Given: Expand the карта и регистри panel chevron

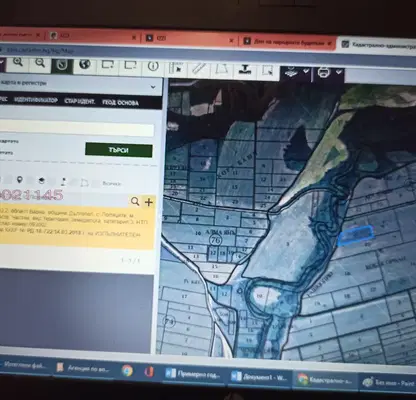Looking at the screenshot, I should point(153,87).
